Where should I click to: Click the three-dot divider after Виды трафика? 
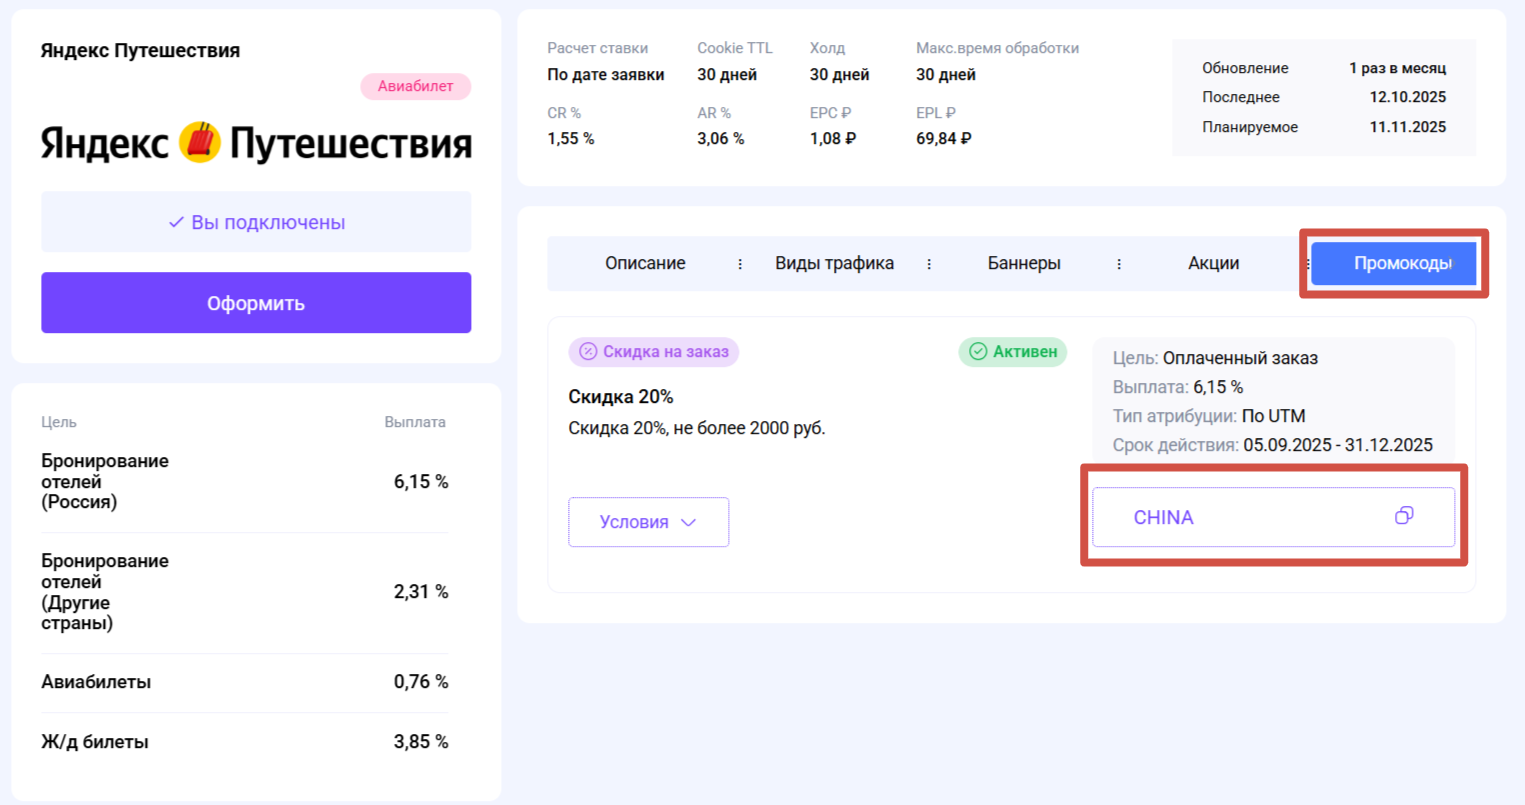click(x=929, y=264)
